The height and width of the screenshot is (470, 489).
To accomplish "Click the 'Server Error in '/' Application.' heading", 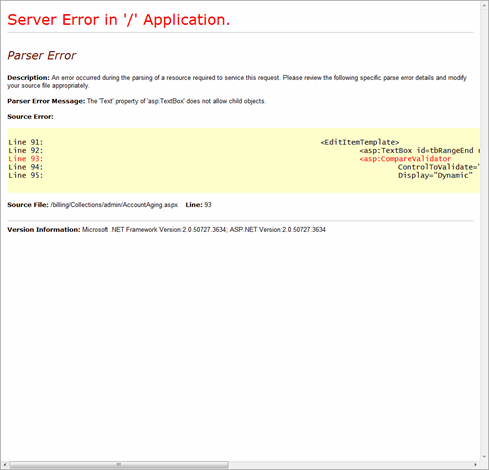I will pyautogui.click(x=119, y=20).
